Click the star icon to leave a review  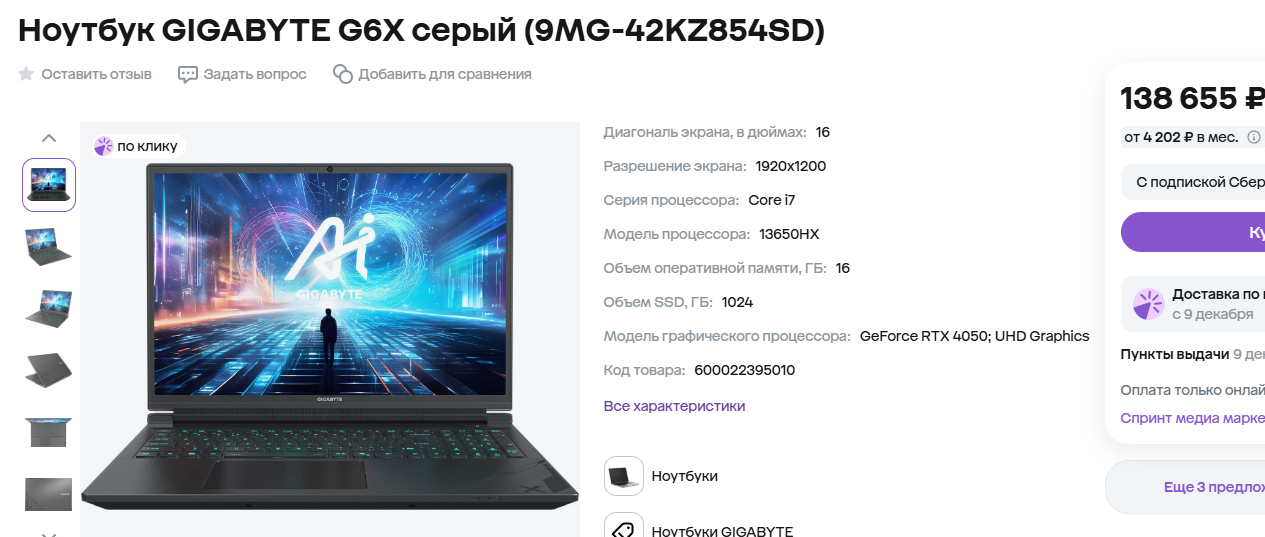click(26, 74)
